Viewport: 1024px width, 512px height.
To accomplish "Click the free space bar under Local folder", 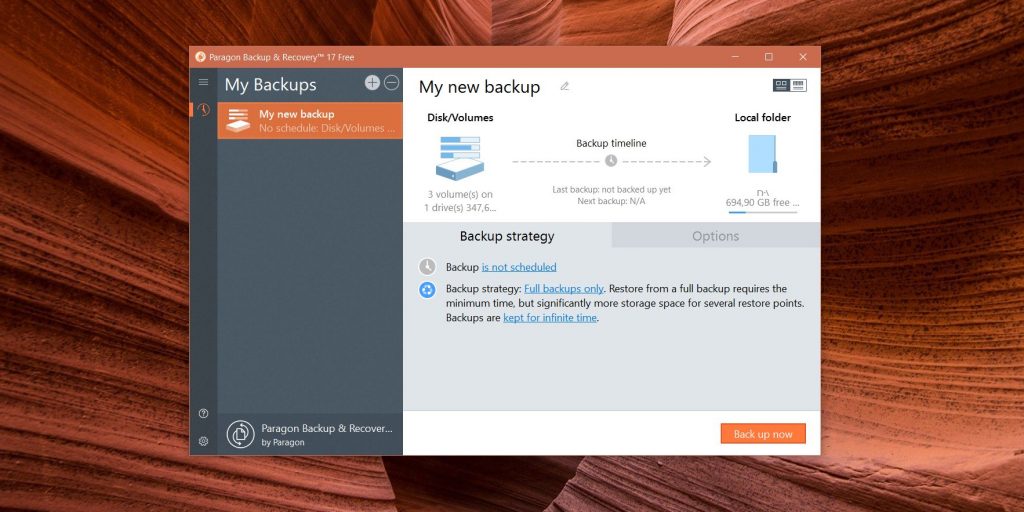I will tap(762, 212).
